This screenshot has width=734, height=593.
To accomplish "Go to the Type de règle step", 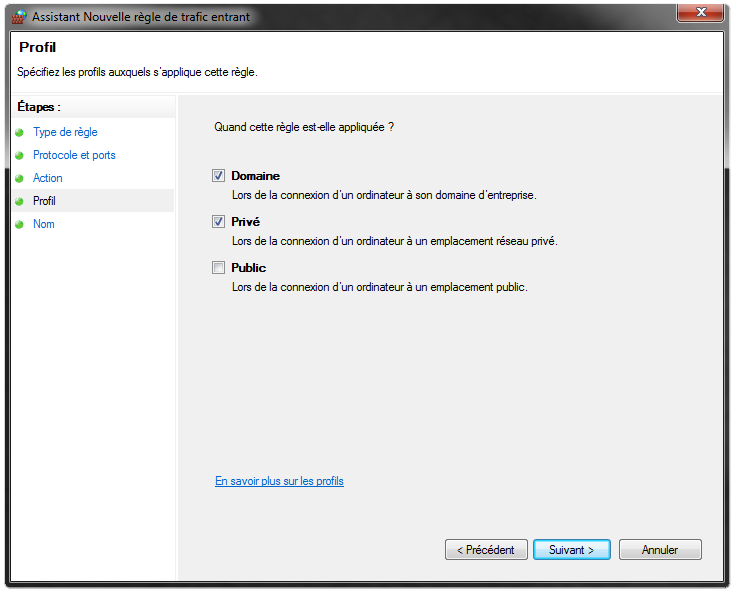I will (x=65, y=132).
